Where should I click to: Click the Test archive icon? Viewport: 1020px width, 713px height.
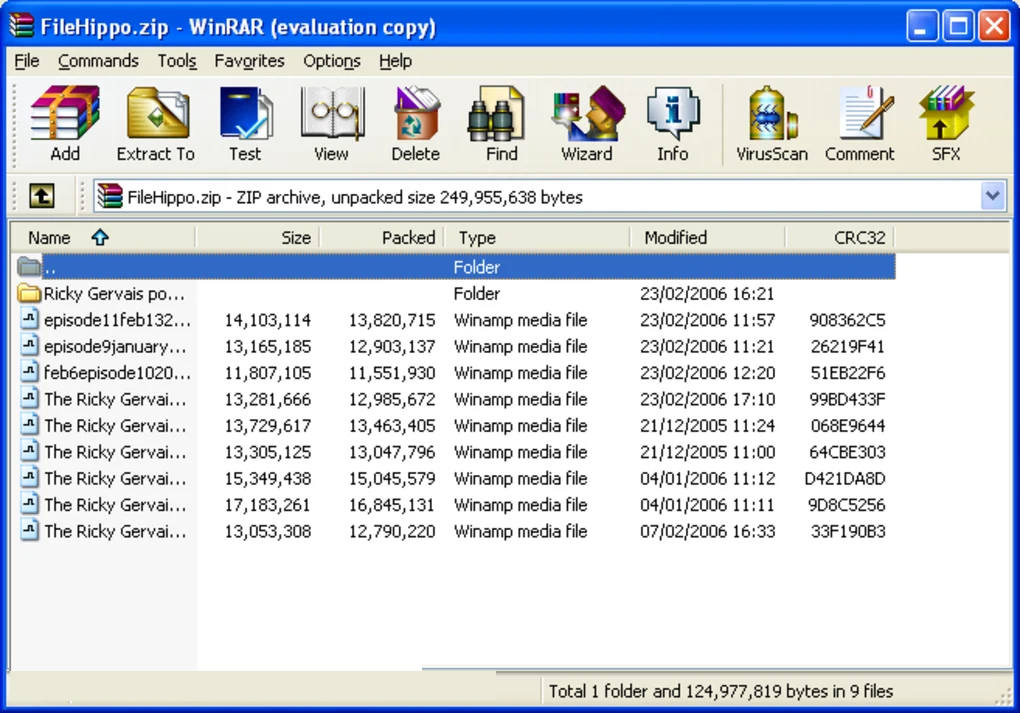pyautogui.click(x=246, y=113)
